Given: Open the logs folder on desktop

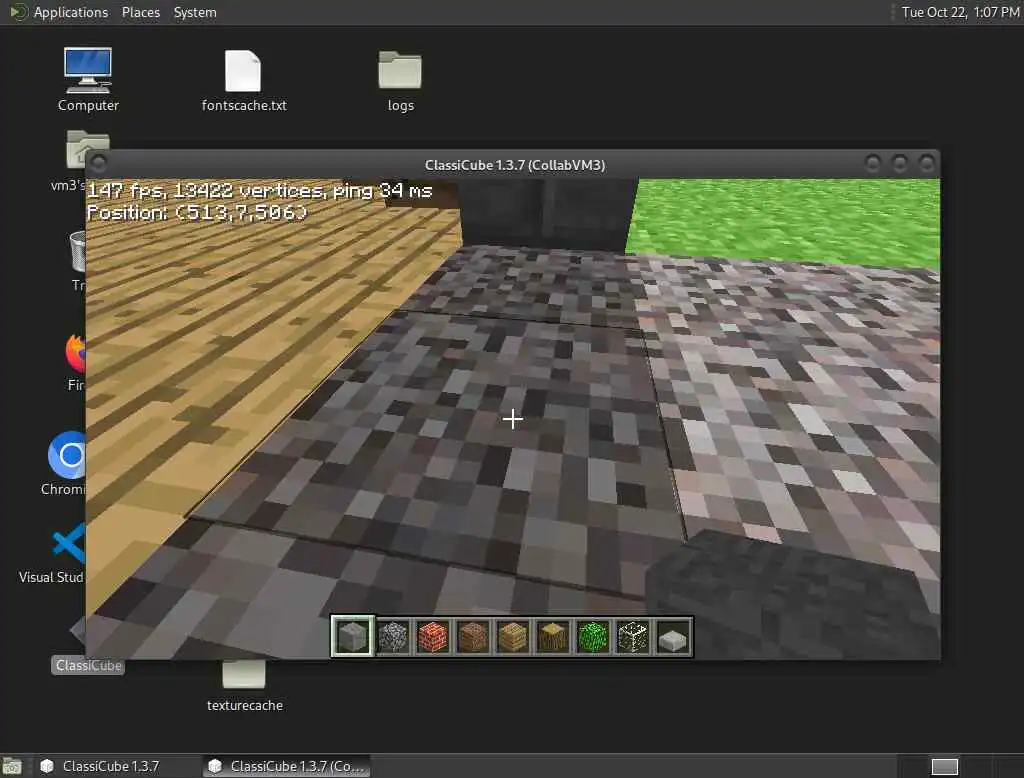Looking at the screenshot, I should point(400,80).
